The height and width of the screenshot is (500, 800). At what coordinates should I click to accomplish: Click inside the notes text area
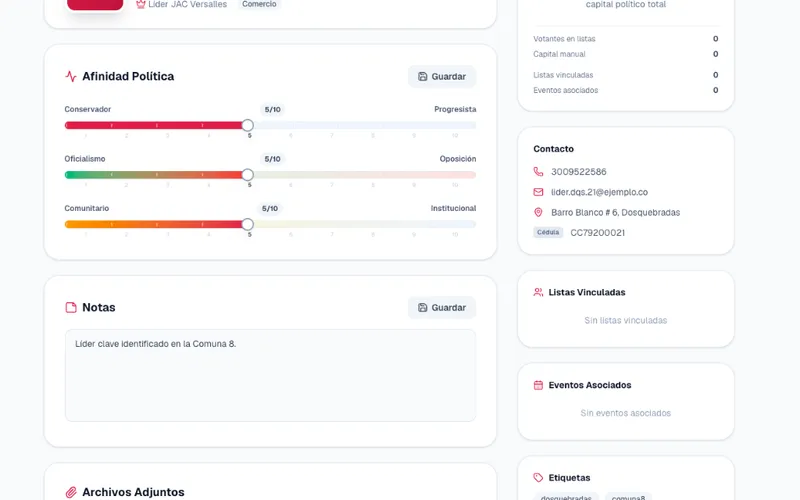click(x=270, y=376)
